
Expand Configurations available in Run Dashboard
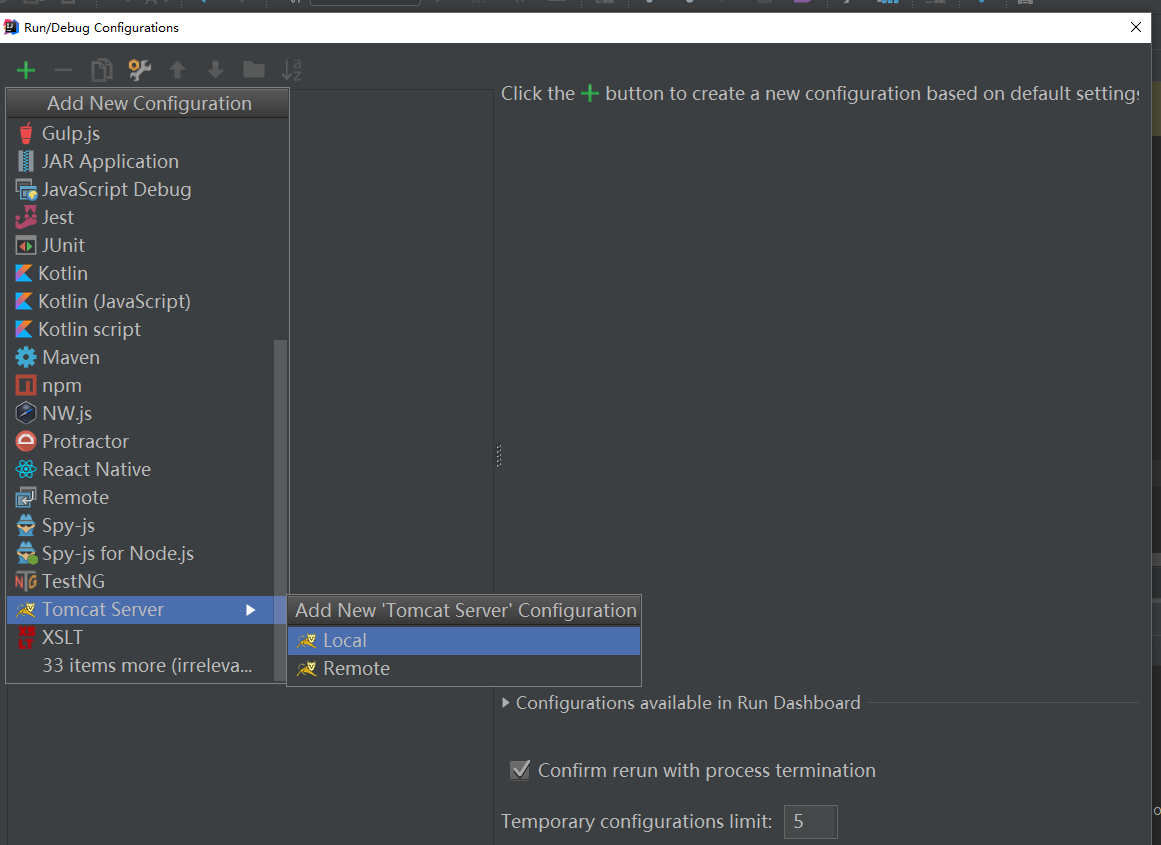tap(506, 703)
